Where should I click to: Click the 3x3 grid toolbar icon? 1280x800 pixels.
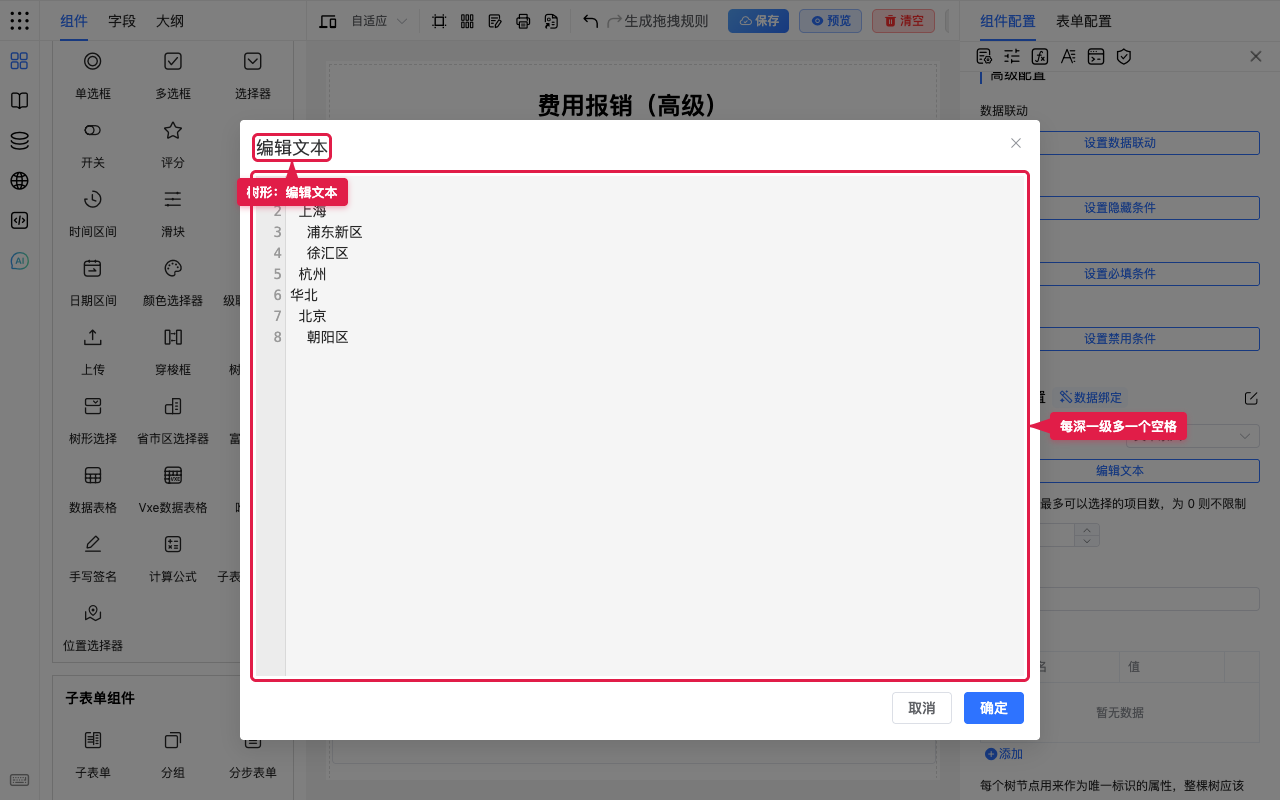(x=467, y=21)
